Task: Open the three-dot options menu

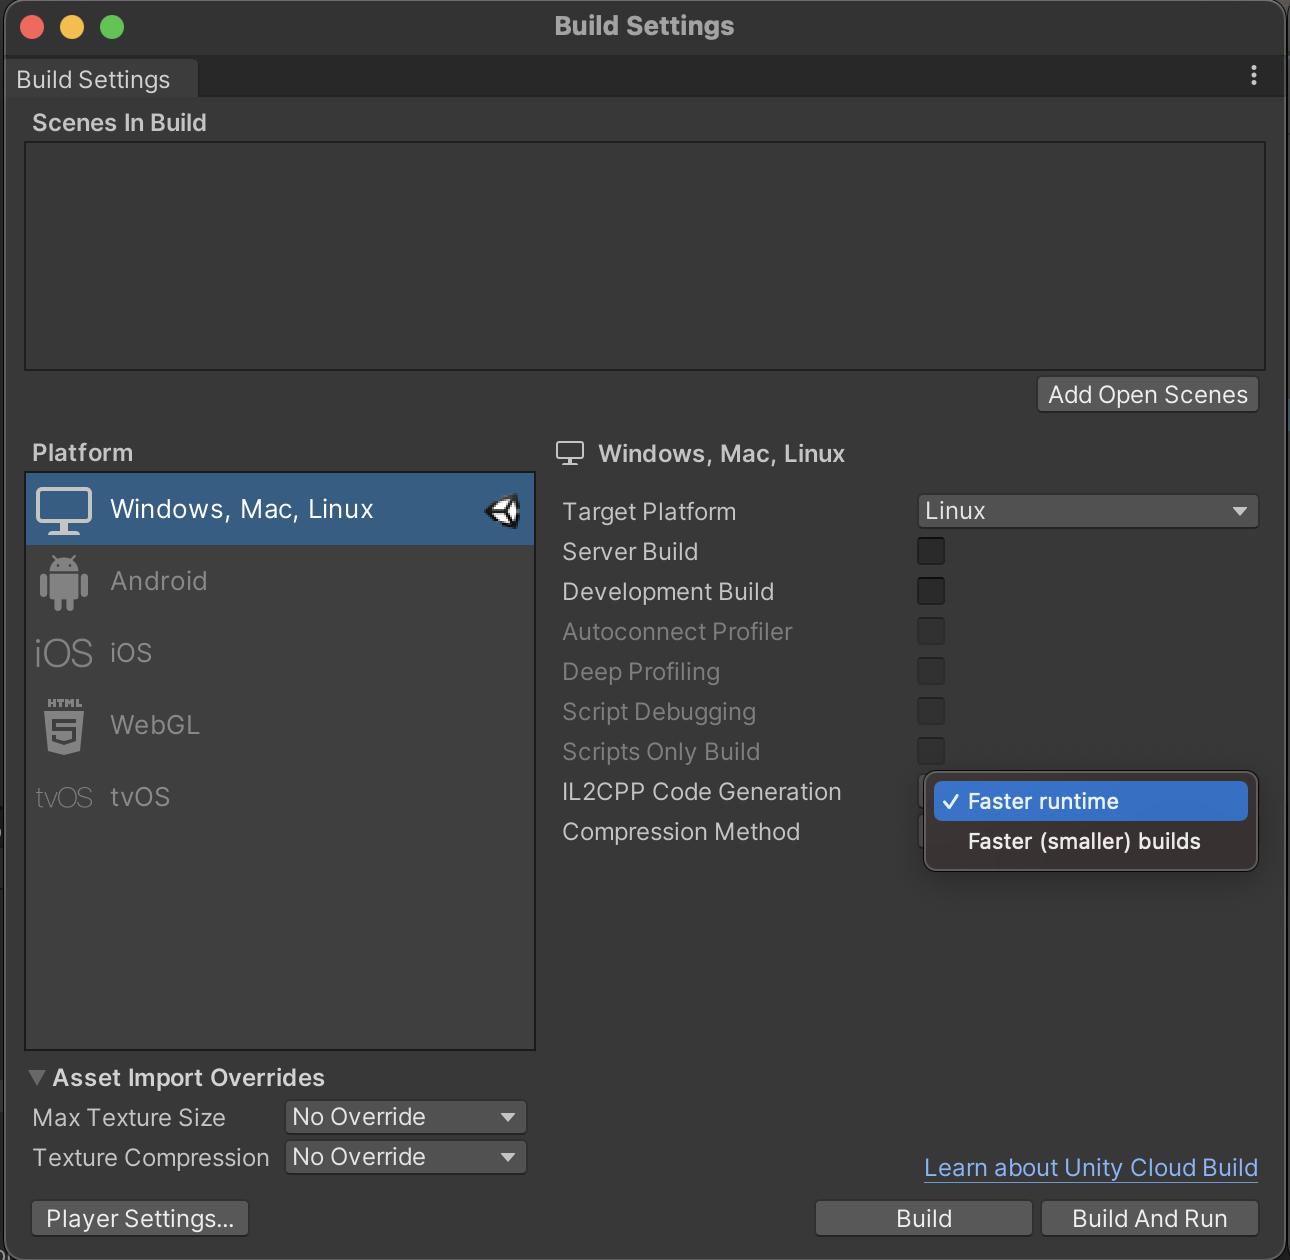Action: pyautogui.click(x=1254, y=76)
